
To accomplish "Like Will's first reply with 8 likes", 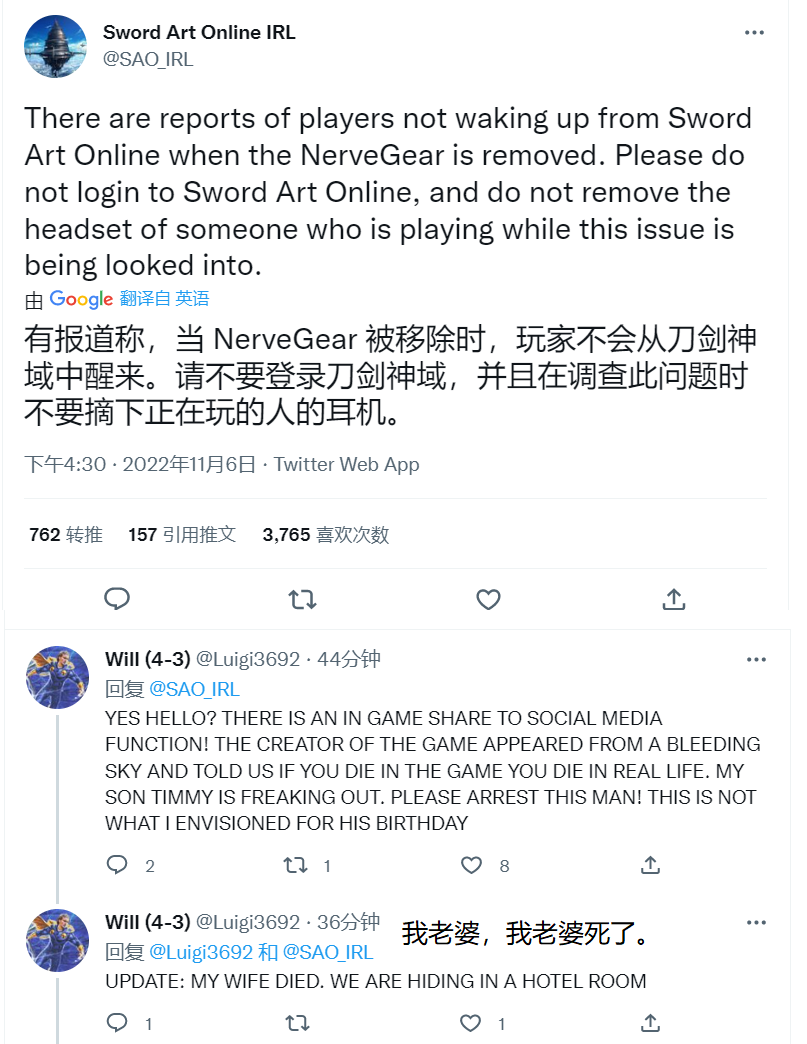I will tap(472, 865).
